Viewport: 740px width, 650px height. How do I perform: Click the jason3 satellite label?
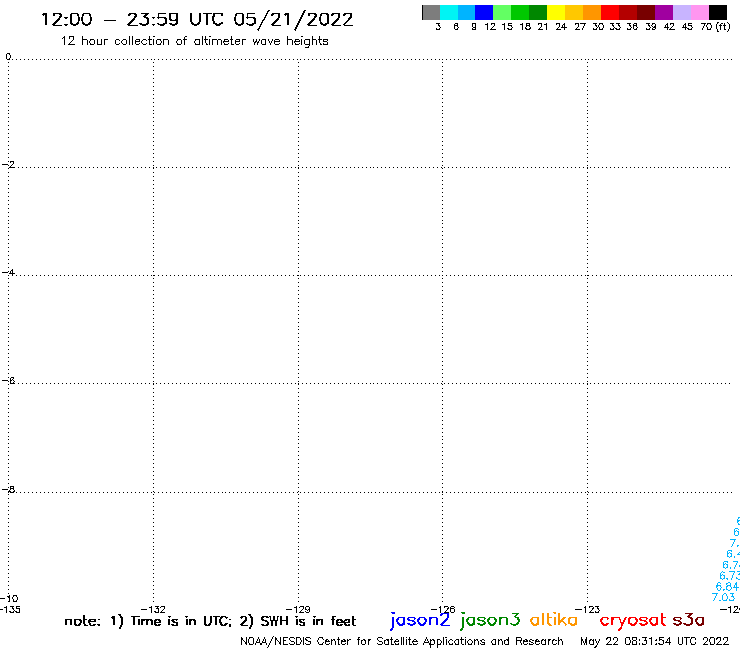[490, 621]
